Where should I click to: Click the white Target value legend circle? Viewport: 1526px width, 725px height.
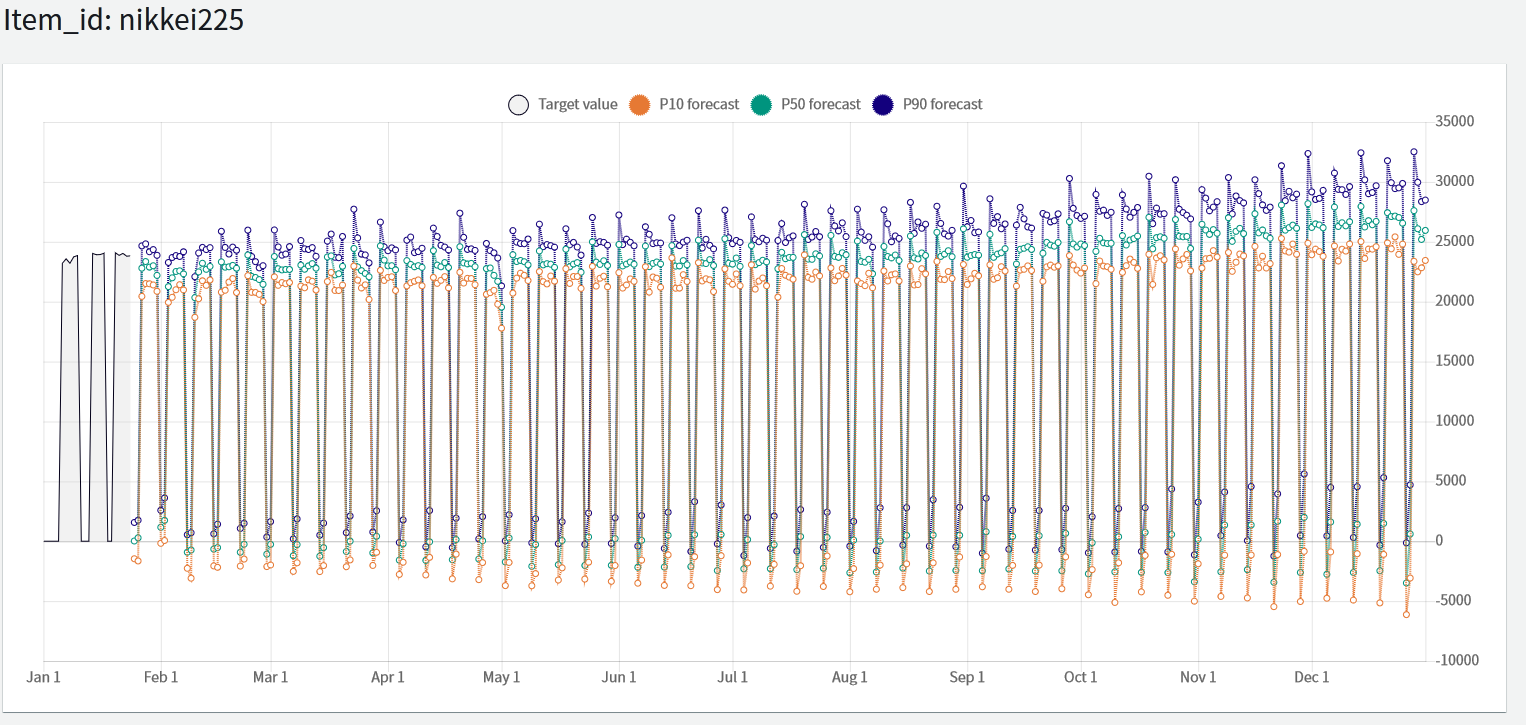[x=519, y=105]
